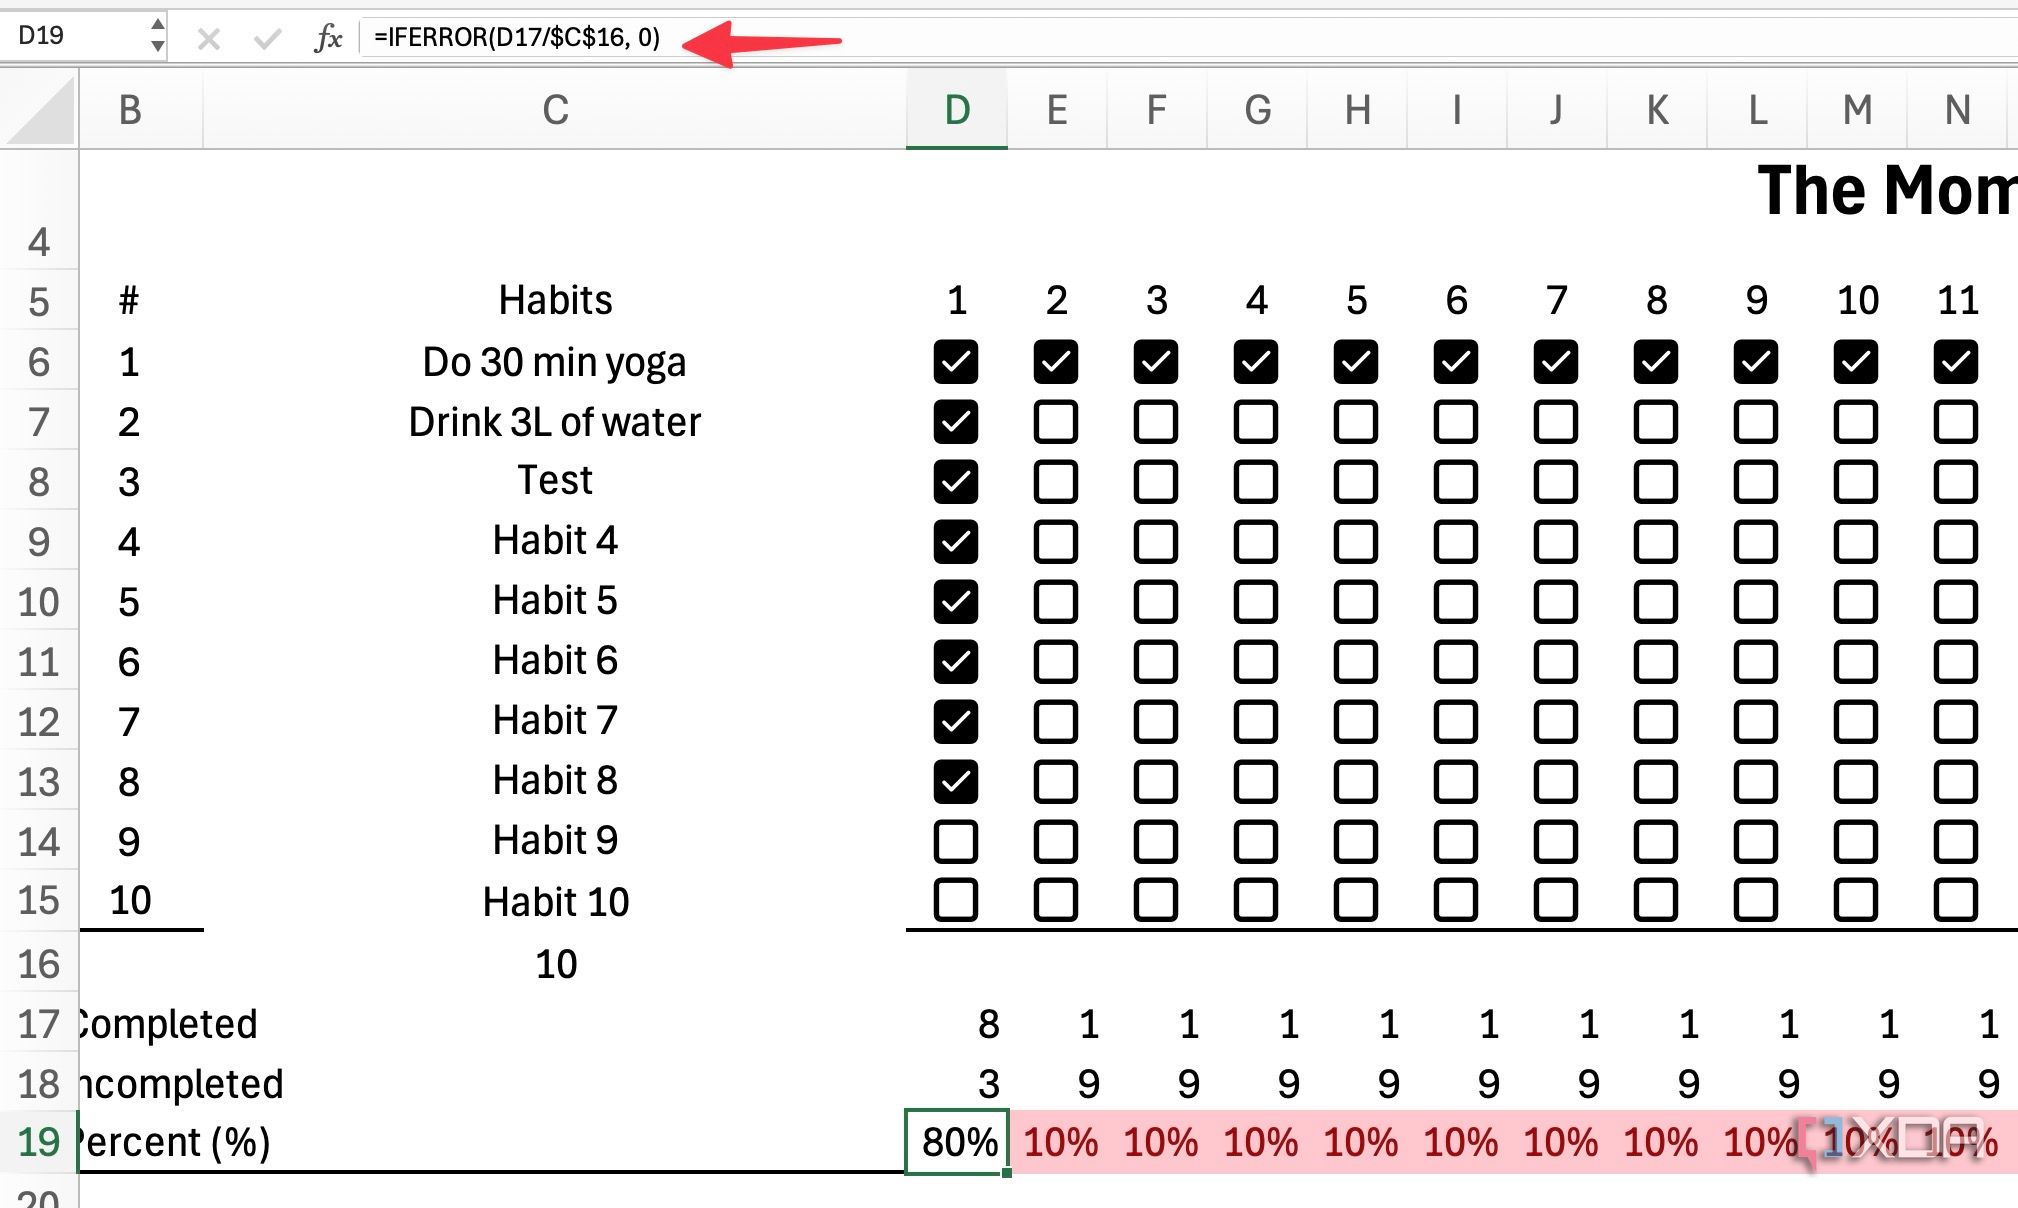Check the Habit 10 checkbox for day 5
This screenshot has width=2018, height=1208.
click(x=1356, y=900)
